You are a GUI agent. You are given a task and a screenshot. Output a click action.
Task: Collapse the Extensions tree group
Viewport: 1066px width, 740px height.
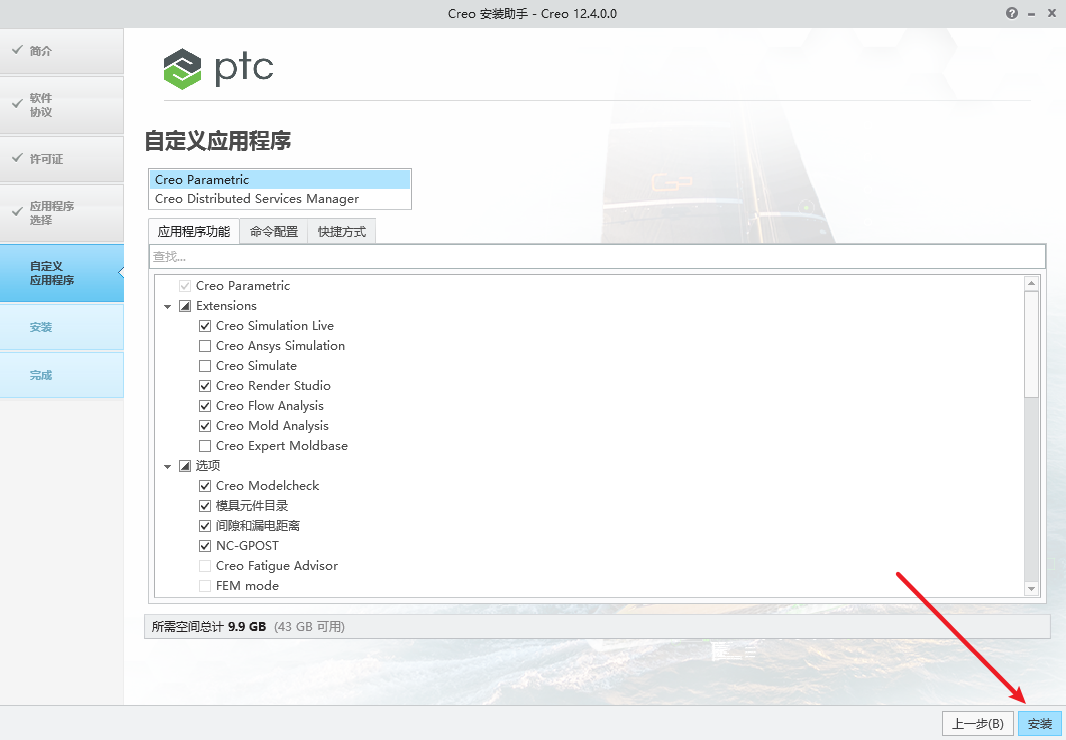pos(168,306)
